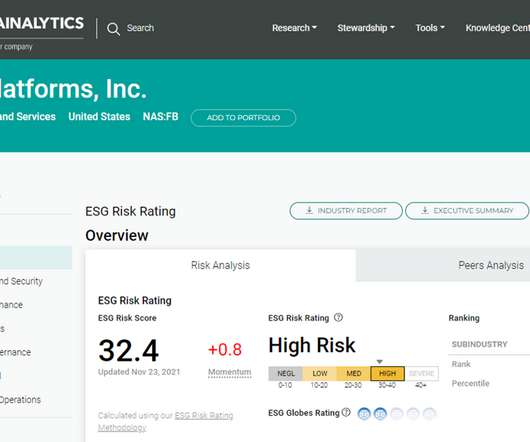This screenshot has height=442, width=530.
Task: Select the NEGL risk scale segment
Action: (286, 373)
